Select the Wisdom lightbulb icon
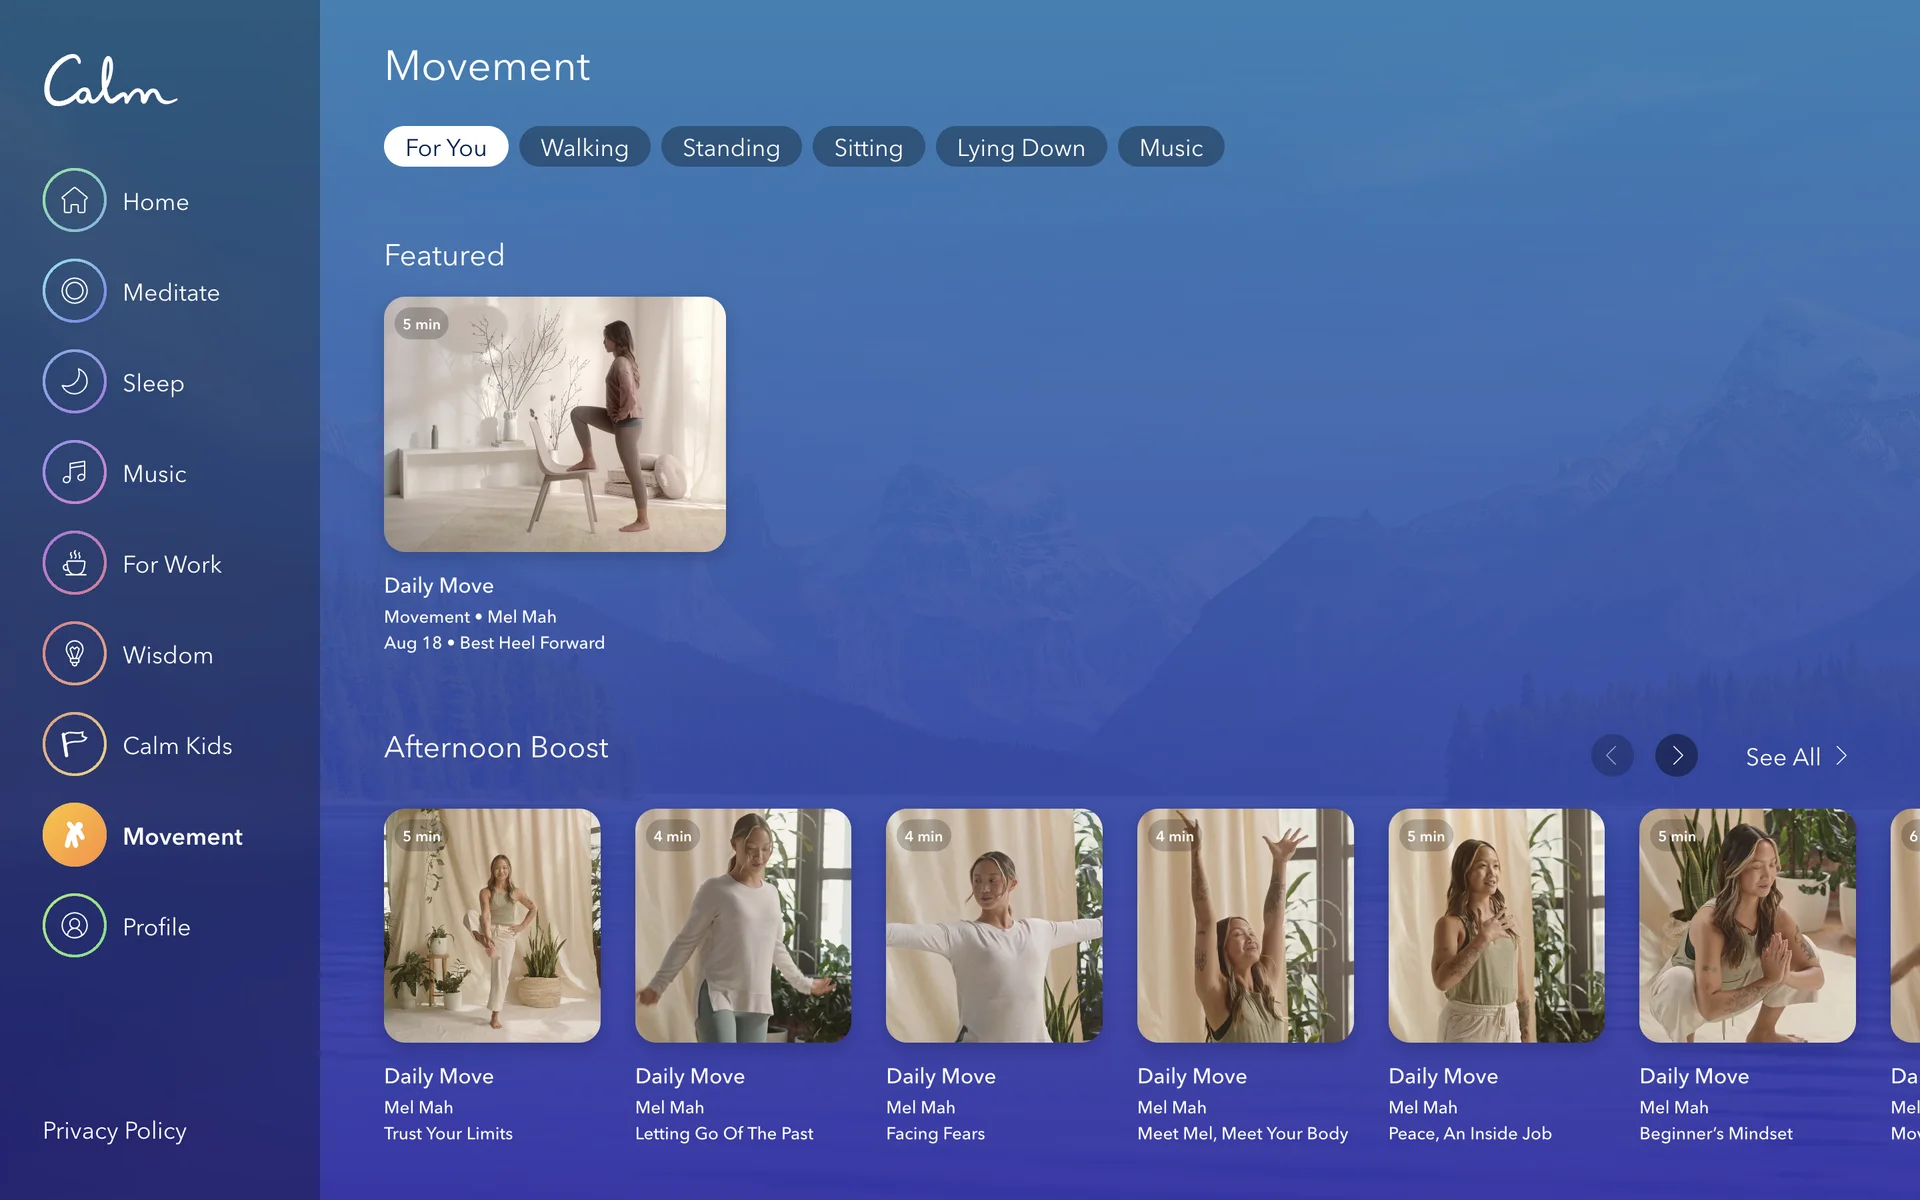 click(74, 654)
